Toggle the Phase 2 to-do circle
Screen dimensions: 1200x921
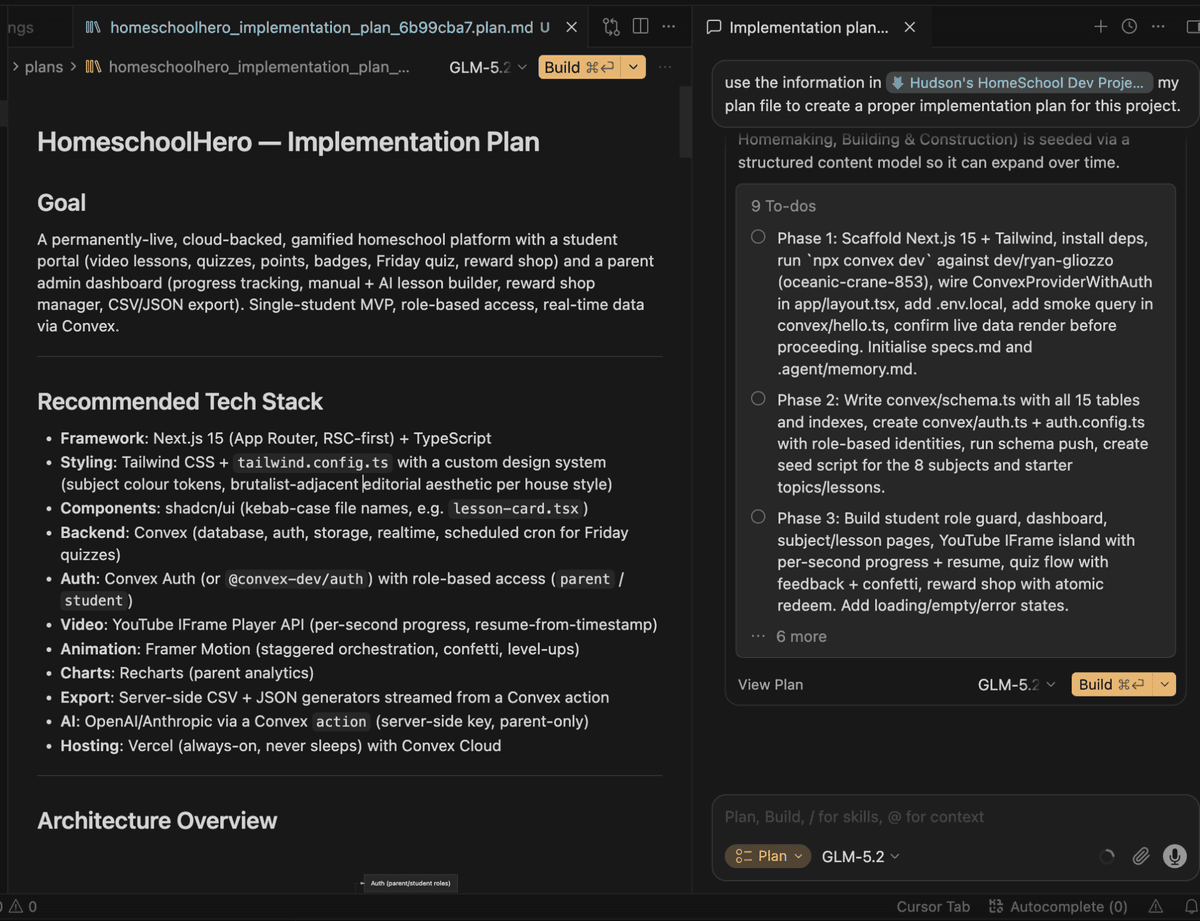point(758,399)
